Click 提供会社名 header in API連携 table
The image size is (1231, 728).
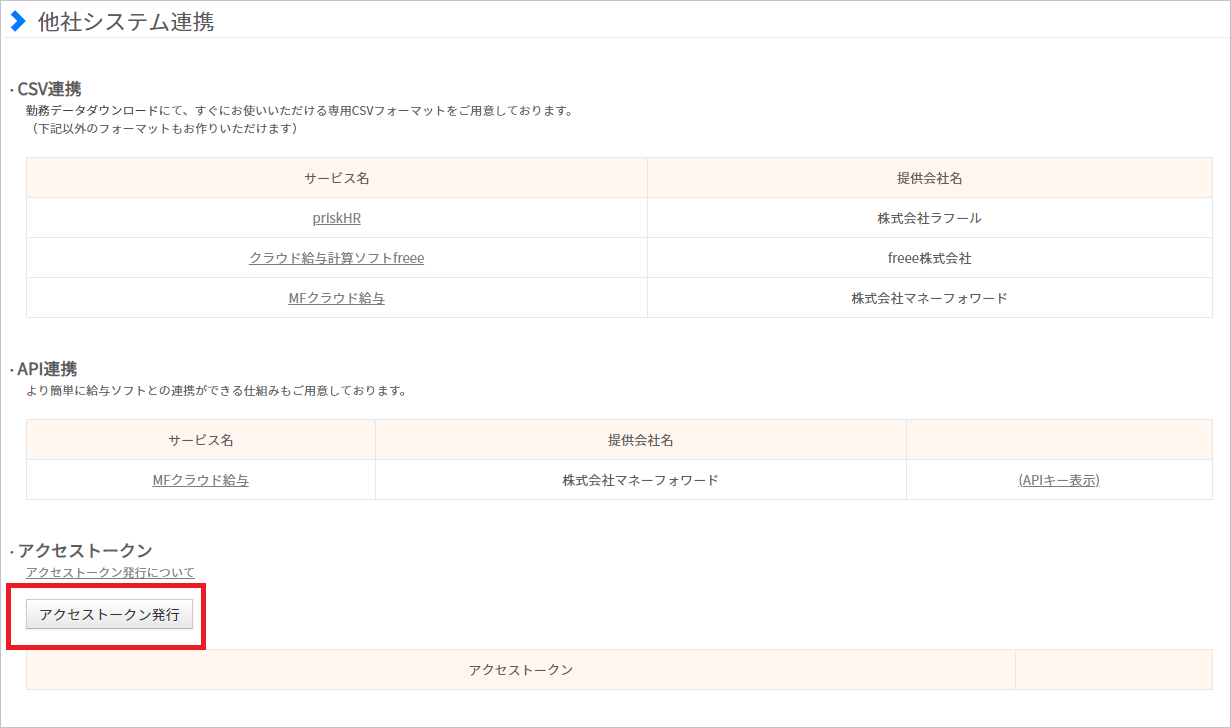[x=640, y=440]
